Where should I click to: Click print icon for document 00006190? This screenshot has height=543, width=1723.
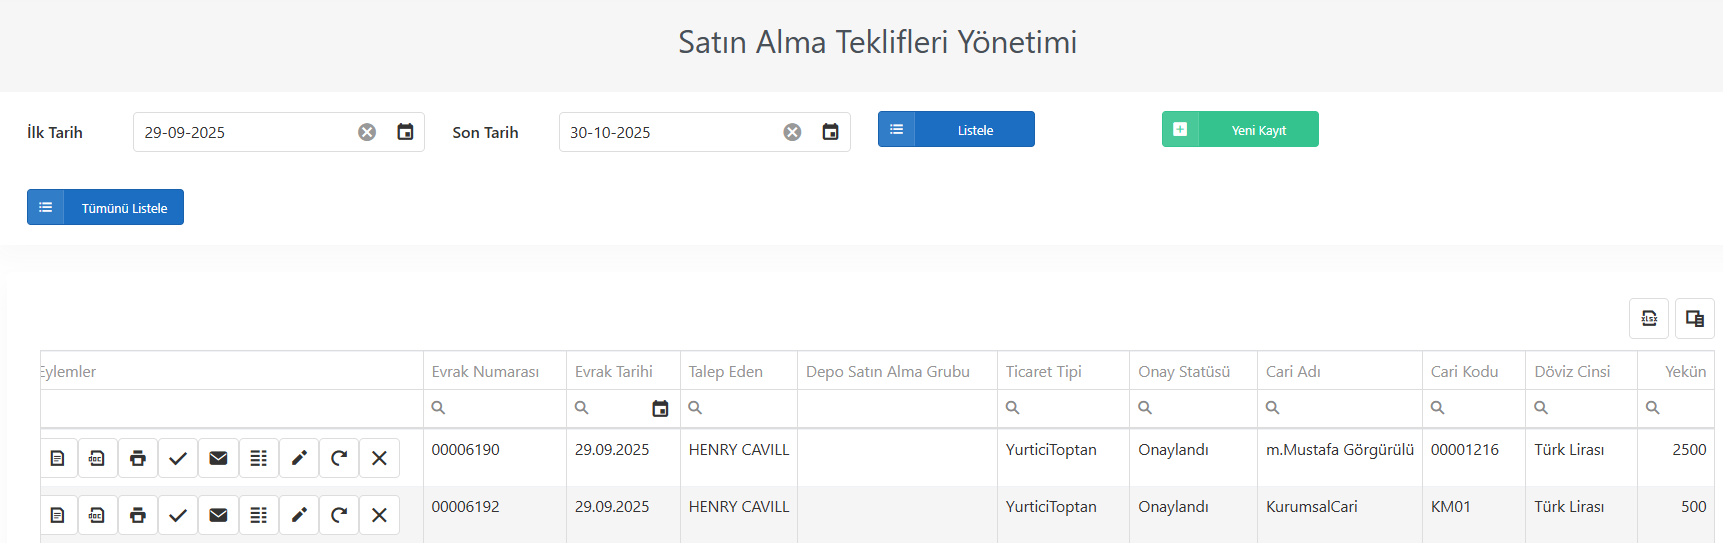[138, 458]
